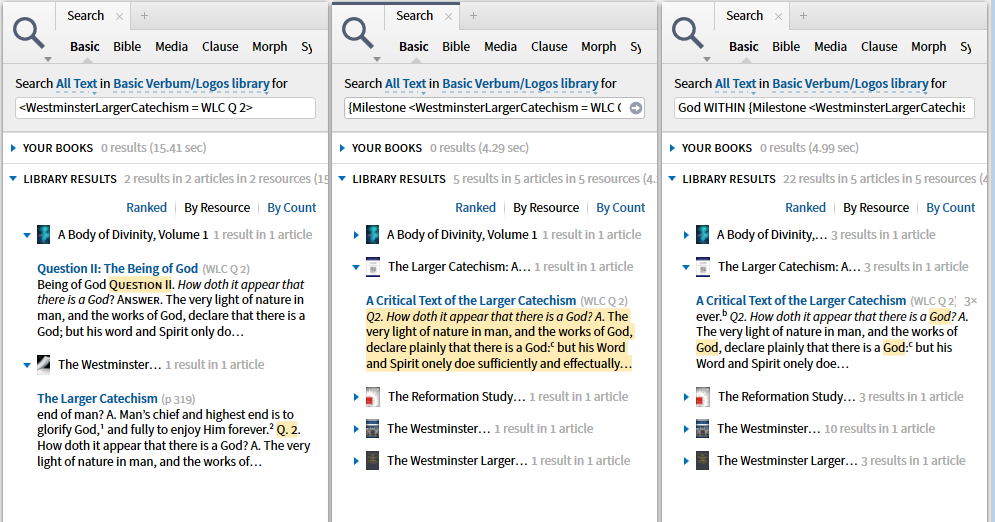Viewport: 995px width, 522px height.
Task: Sort left panel results By Count
Action: (291, 208)
